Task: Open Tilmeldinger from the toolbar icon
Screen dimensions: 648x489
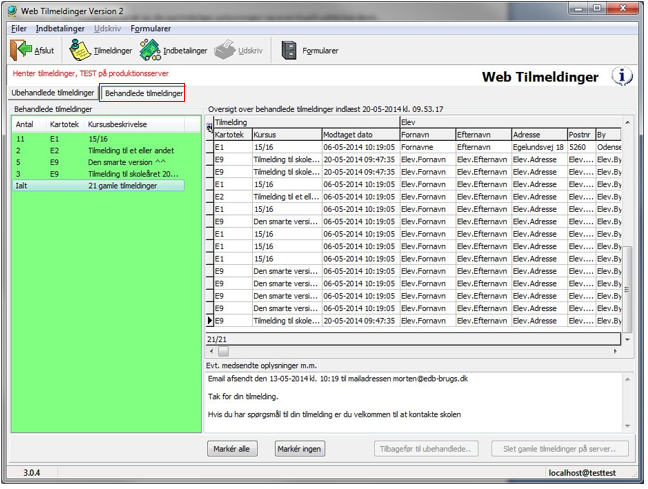Action: pyautogui.click(x=80, y=50)
